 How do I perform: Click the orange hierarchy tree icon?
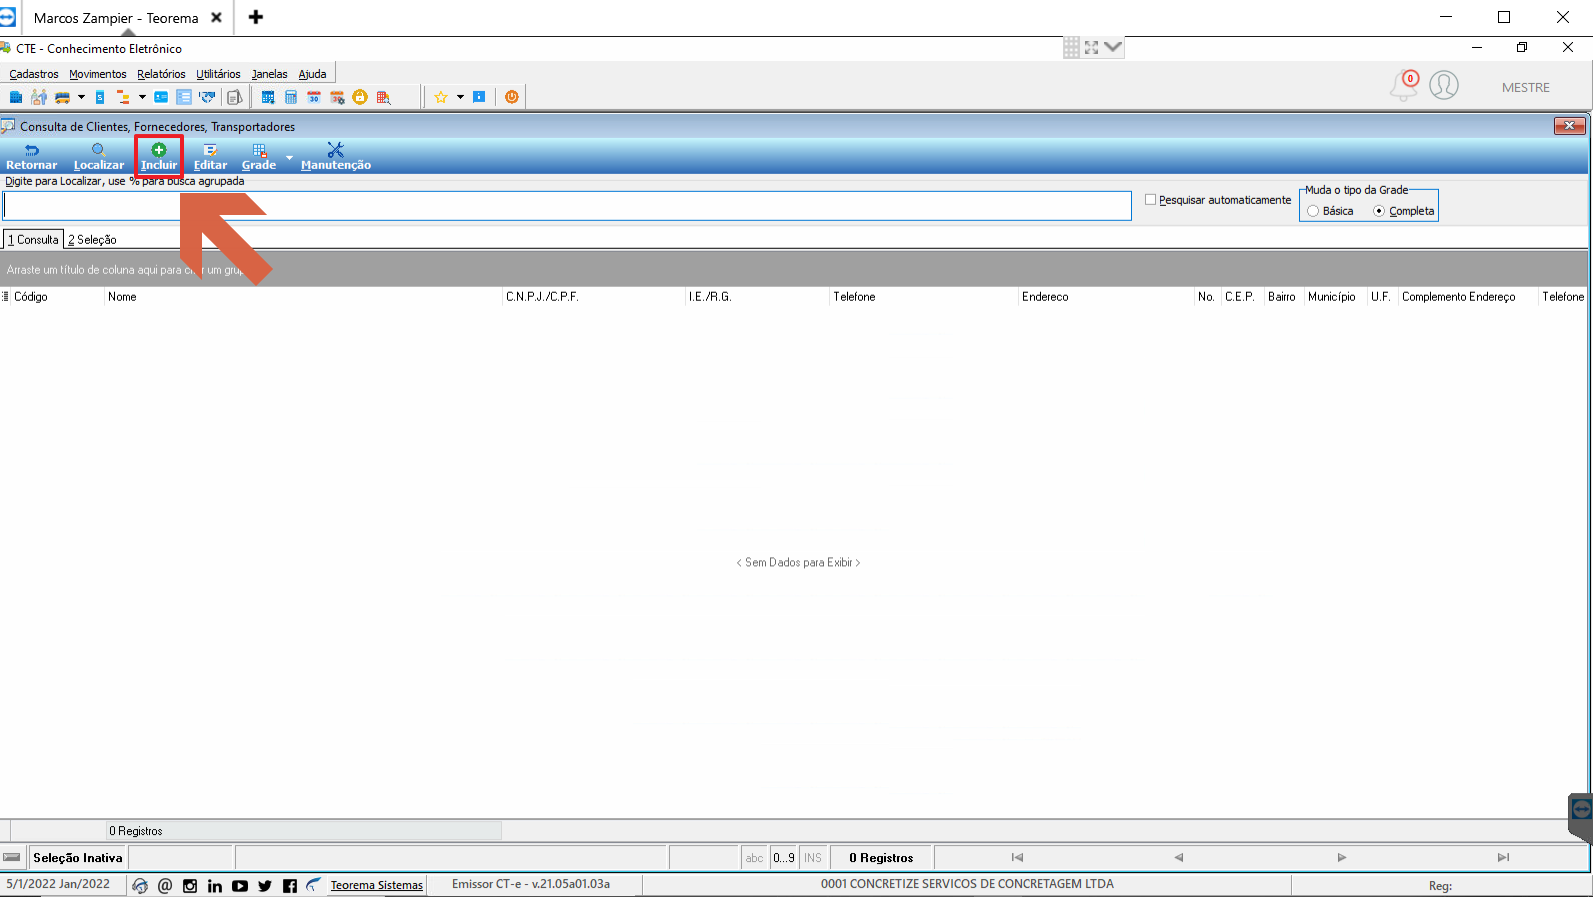point(123,97)
